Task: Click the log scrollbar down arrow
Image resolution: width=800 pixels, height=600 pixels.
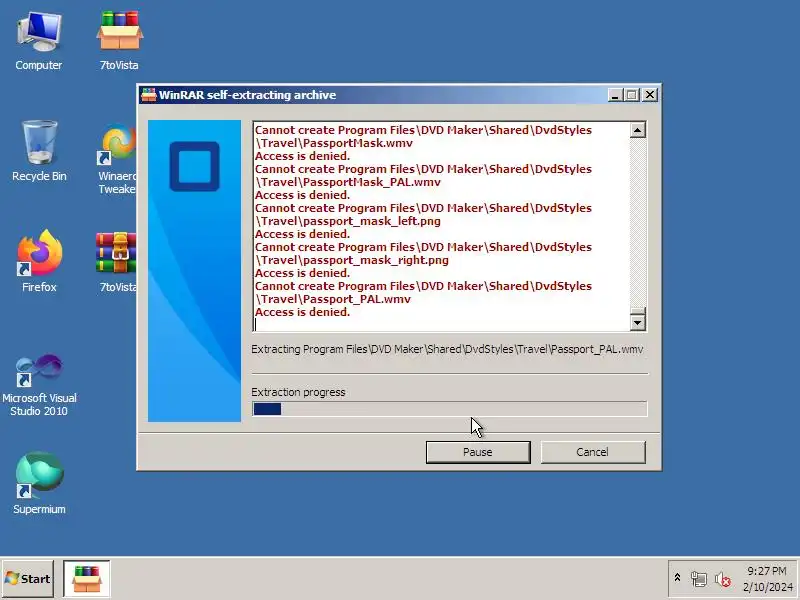Action: click(637, 322)
